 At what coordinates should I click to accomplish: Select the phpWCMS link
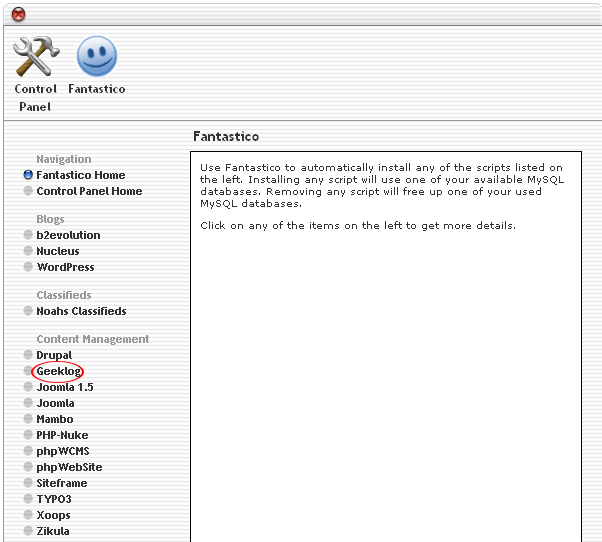point(63,451)
